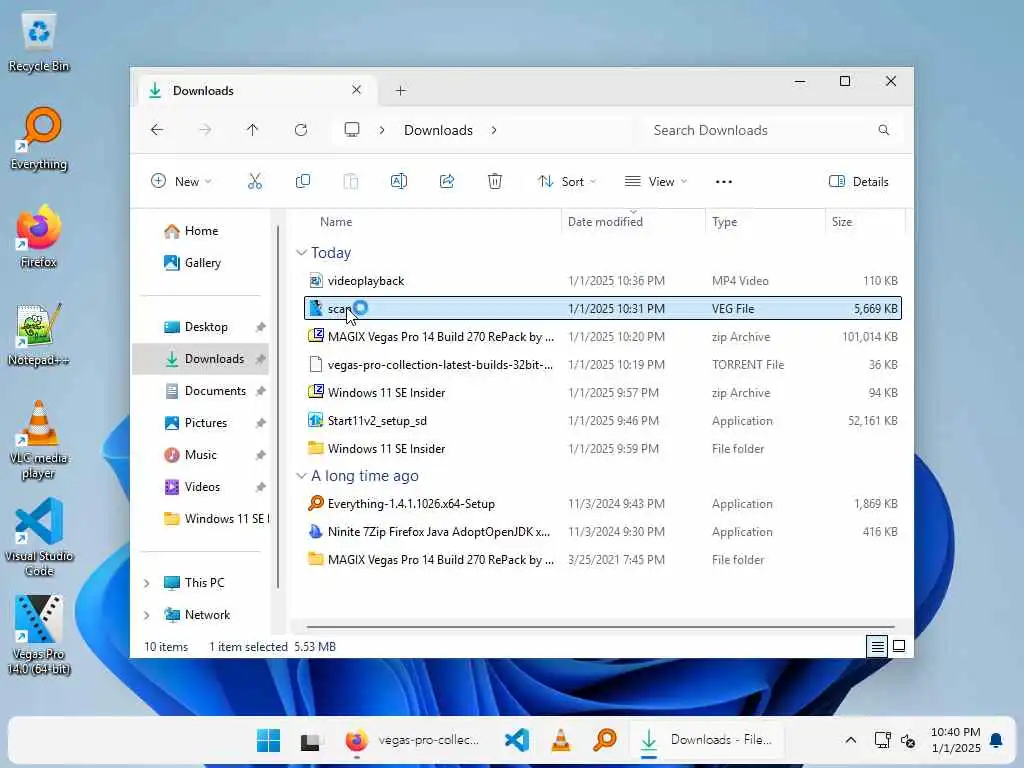Image resolution: width=1024 pixels, height=768 pixels.
Task: Open the Windows Start button
Action: [x=268, y=741]
